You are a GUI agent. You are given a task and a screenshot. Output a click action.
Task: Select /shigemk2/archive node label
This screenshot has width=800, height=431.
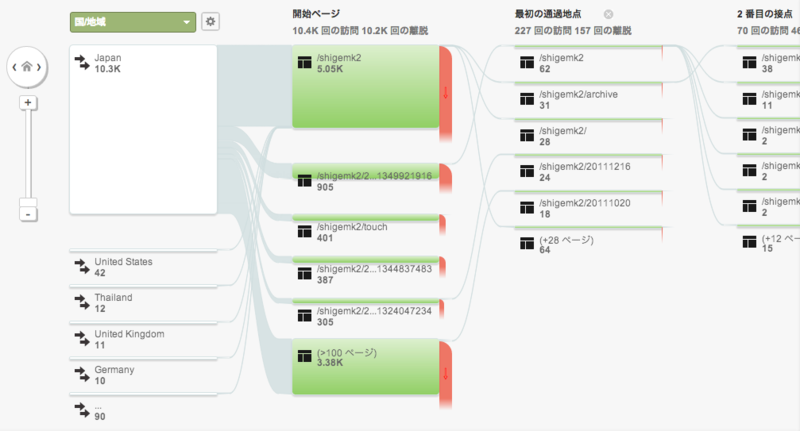tap(579, 94)
